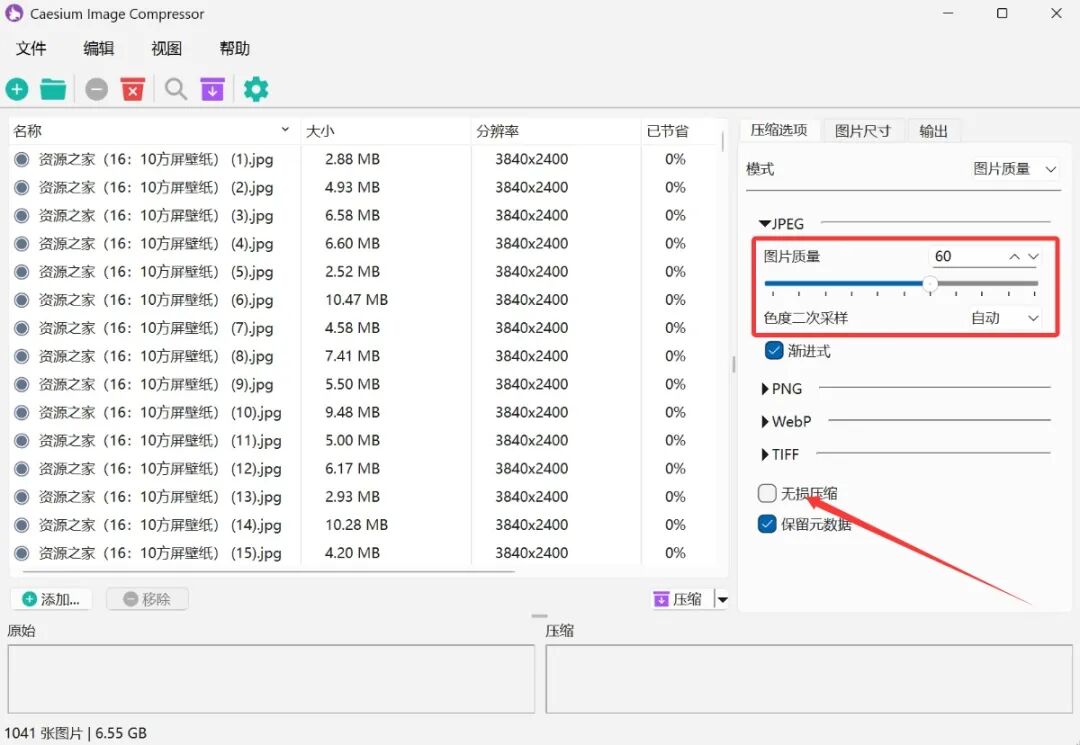Click the red clear list toolbar icon

click(133, 90)
